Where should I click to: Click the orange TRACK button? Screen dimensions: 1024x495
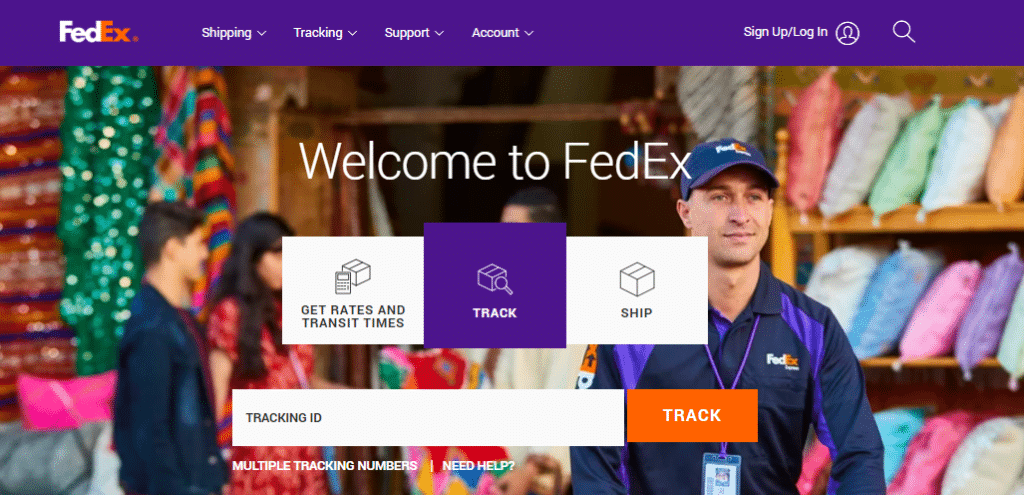(x=692, y=415)
